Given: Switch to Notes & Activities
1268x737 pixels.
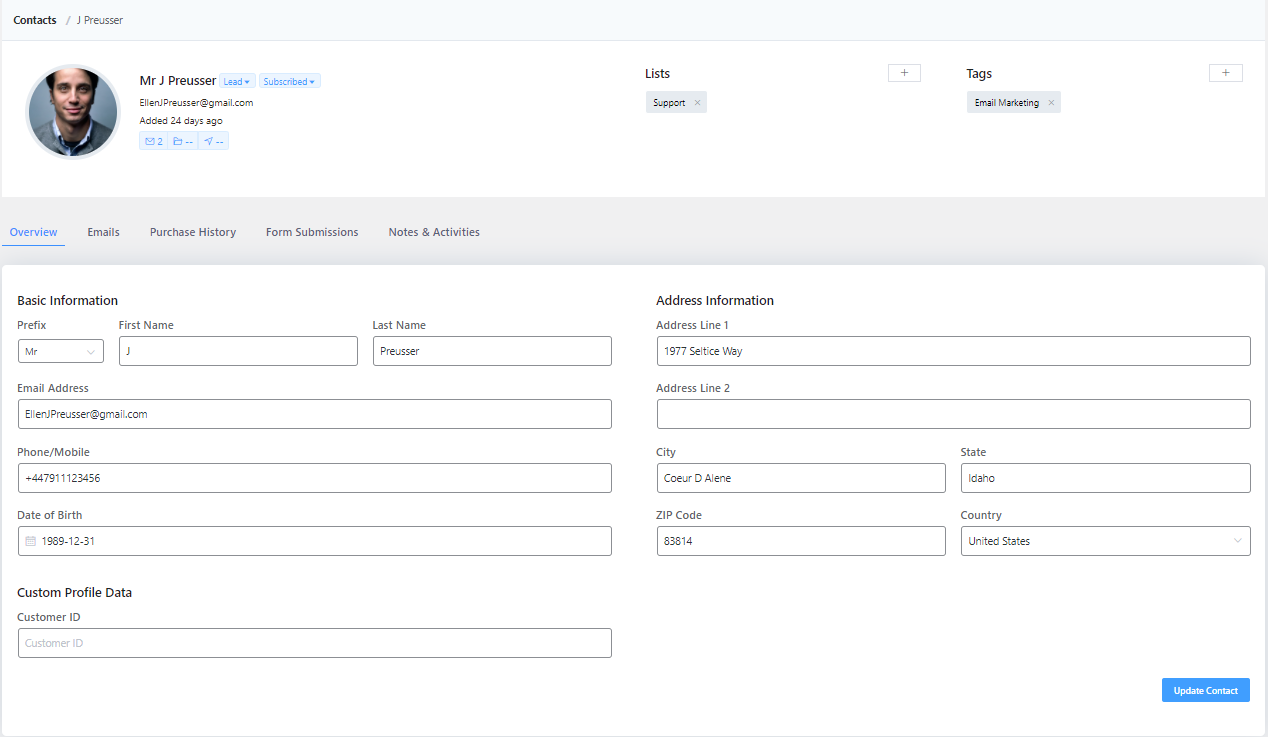Looking at the screenshot, I should pos(433,231).
